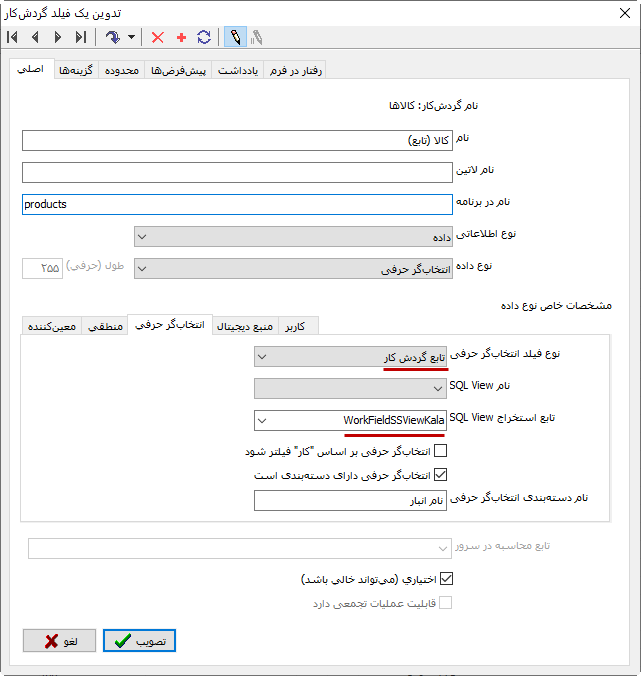Screen dimensions: 641x676
Task: Expand the "نوع فیلد انتخاب‌گر حرفی" combo box
Action: point(350,356)
